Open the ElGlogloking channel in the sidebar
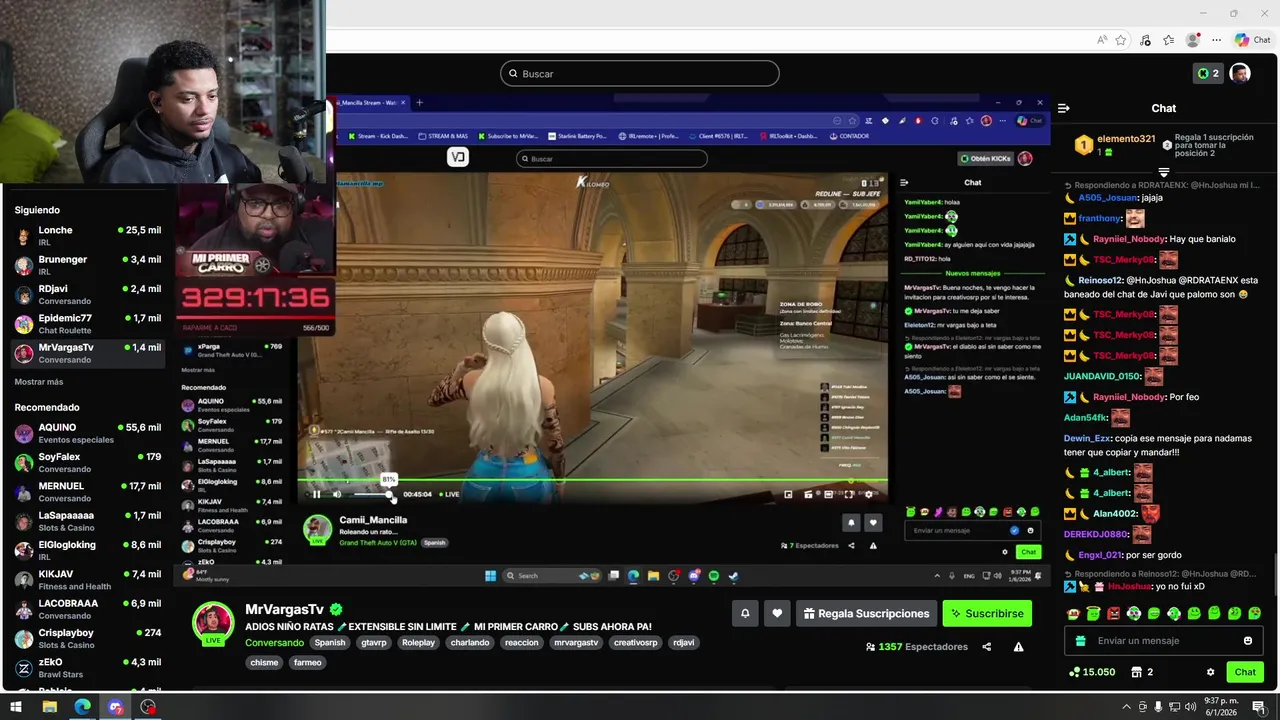Image resolution: width=1280 pixels, height=720 pixels. pos(87,550)
